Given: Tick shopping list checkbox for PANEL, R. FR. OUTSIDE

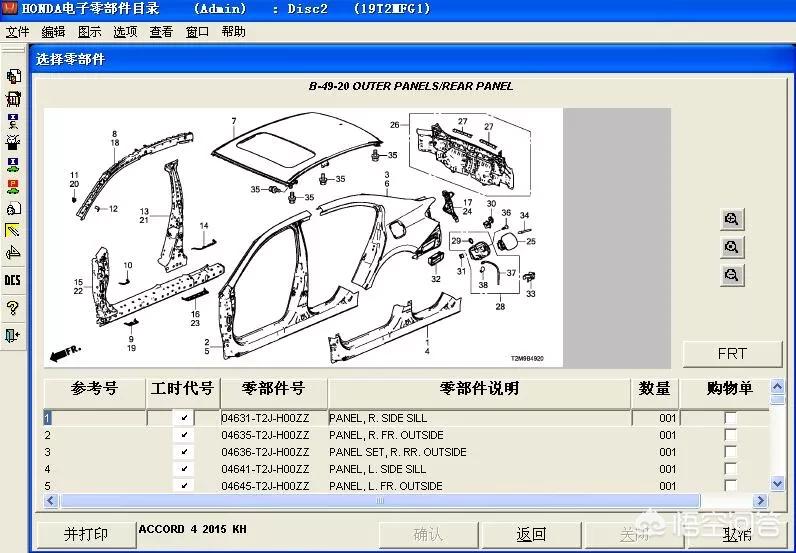Looking at the screenshot, I should tap(730, 435).
